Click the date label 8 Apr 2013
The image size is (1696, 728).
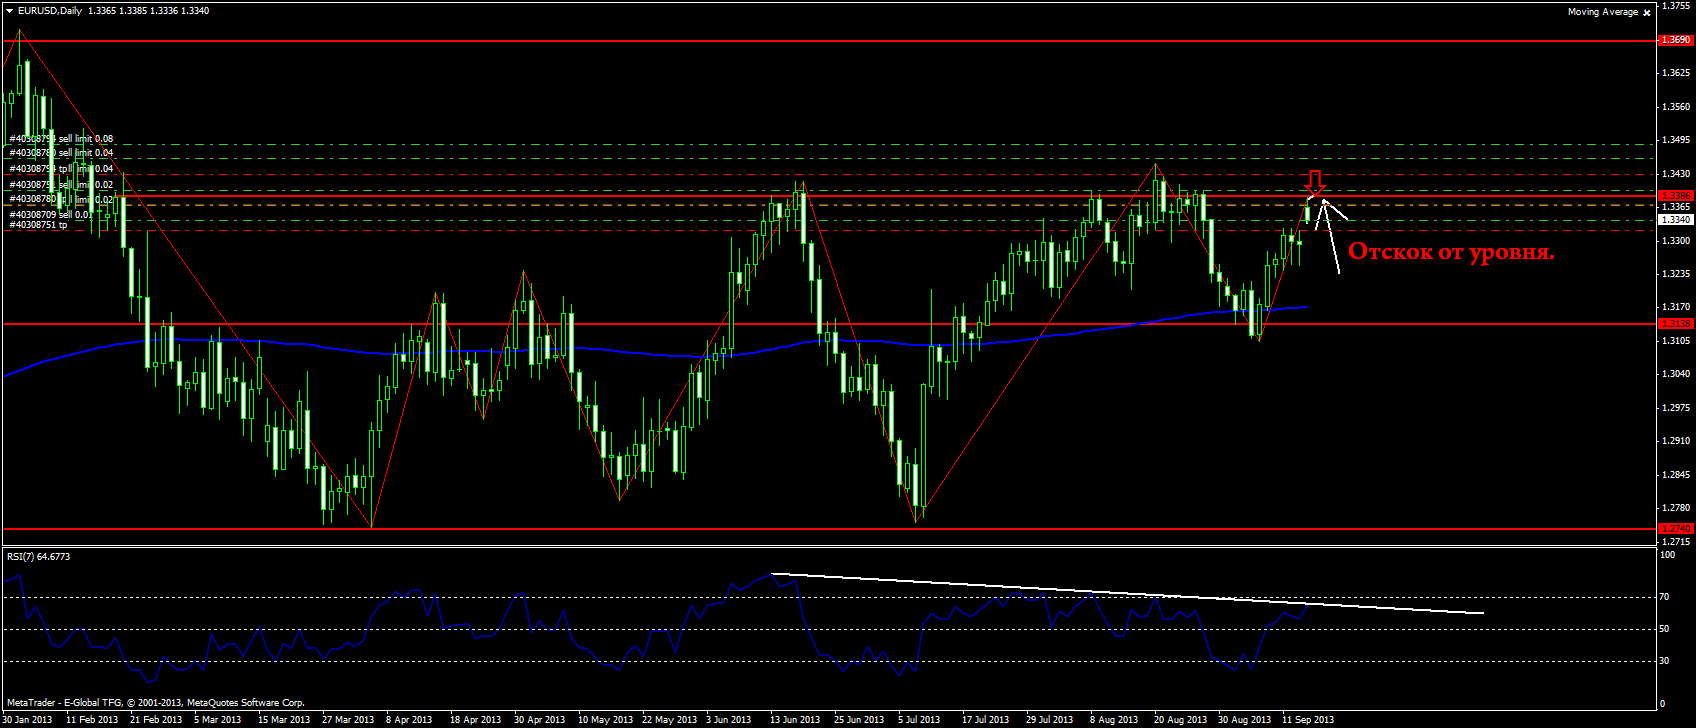409,719
